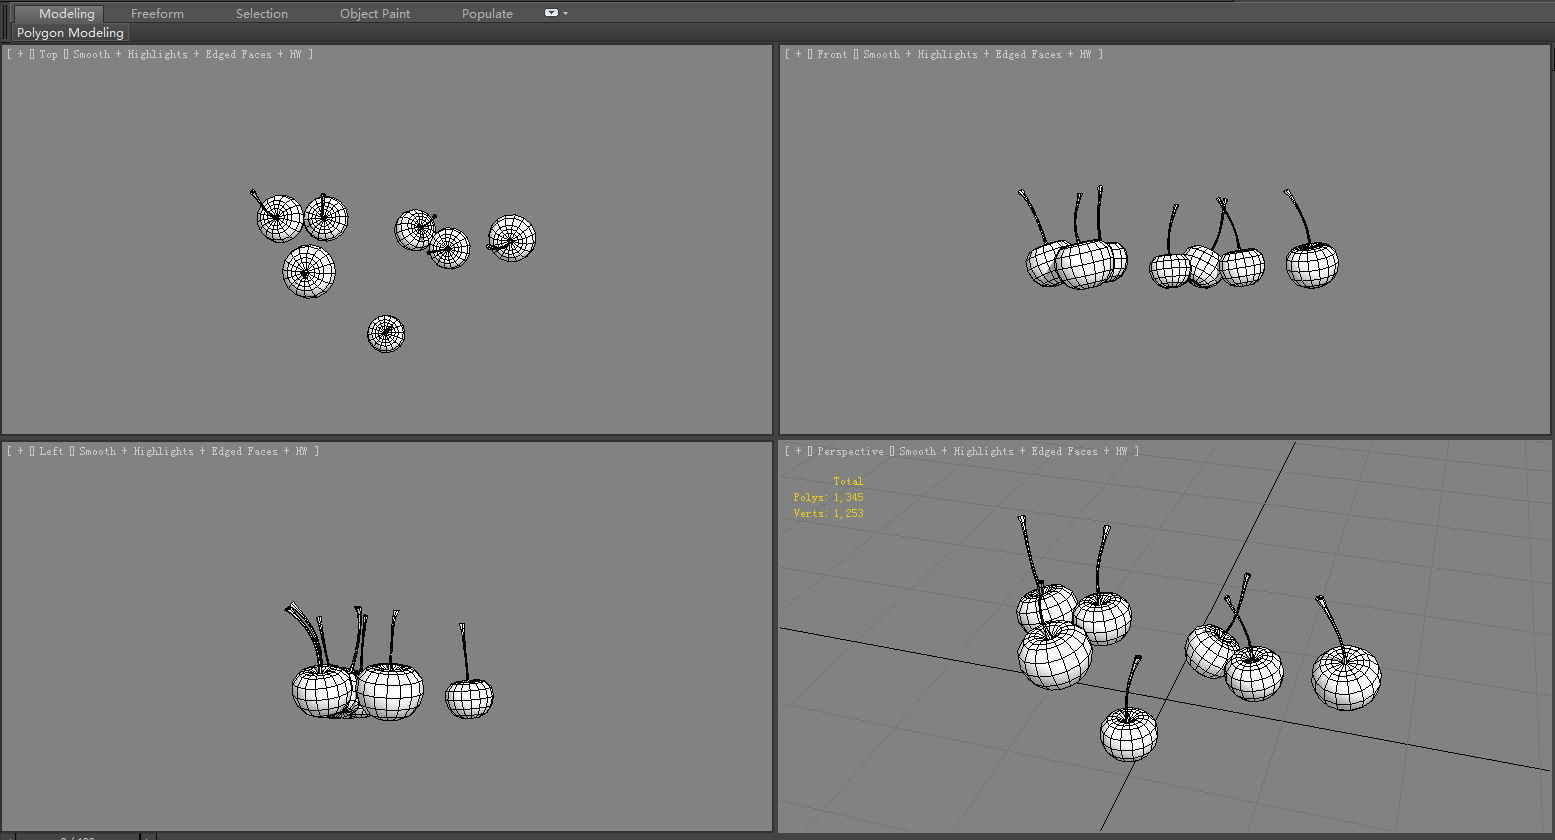Image resolution: width=1555 pixels, height=840 pixels.
Task: Open the Freeform ribbon tab
Action: 157,14
